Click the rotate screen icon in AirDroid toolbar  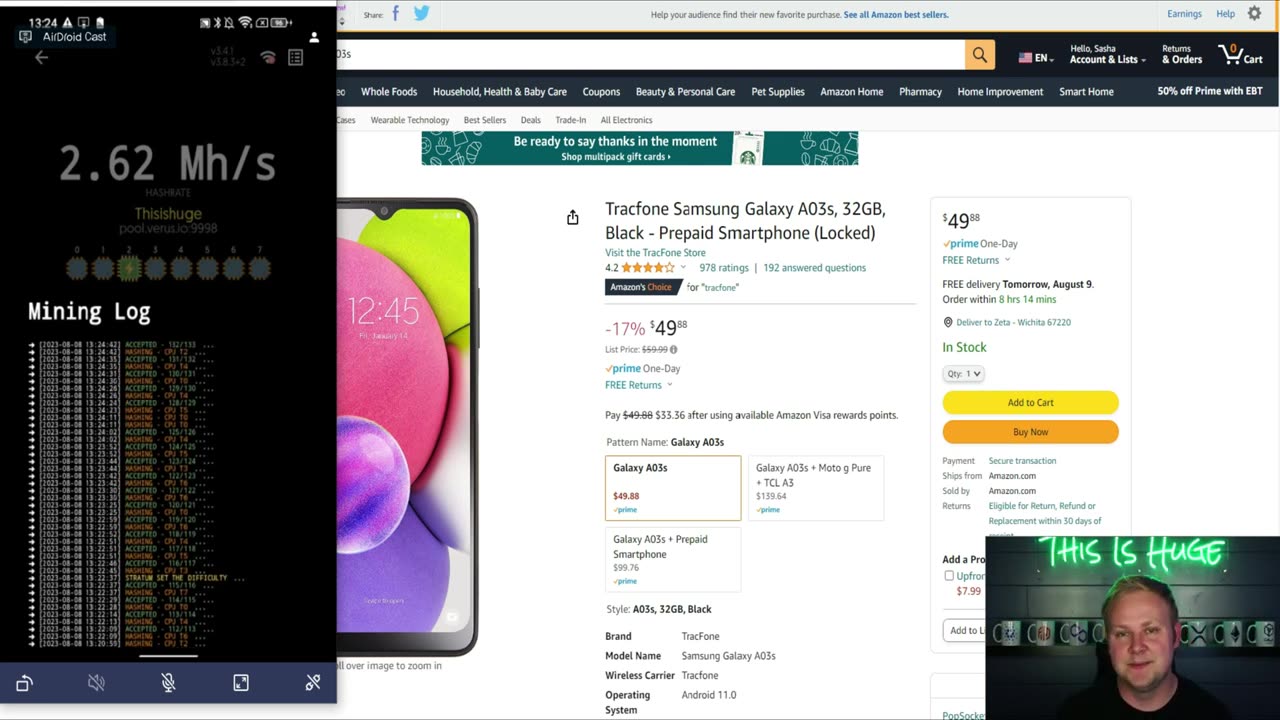point(25,683)
